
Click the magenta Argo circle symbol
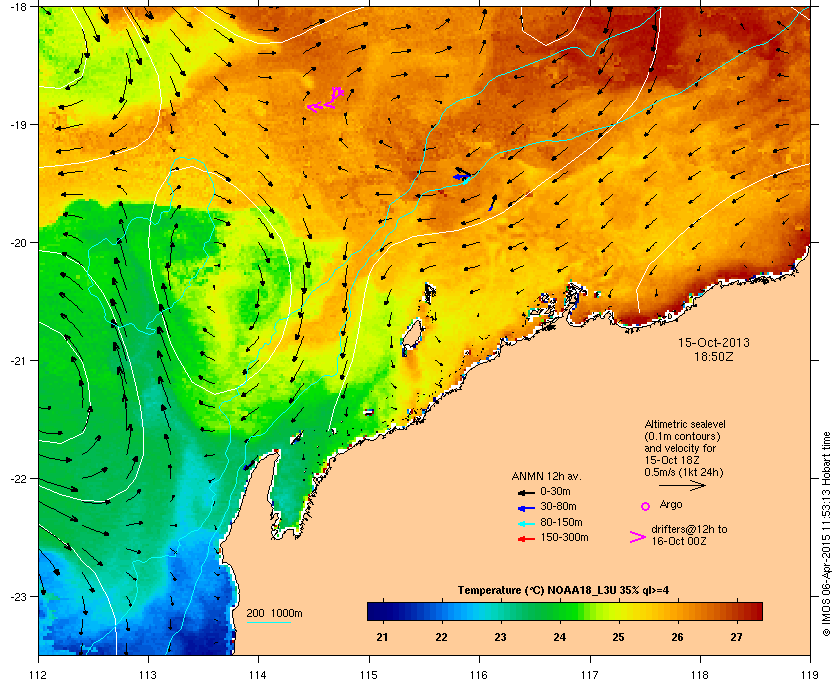click(x=646, y=506)
